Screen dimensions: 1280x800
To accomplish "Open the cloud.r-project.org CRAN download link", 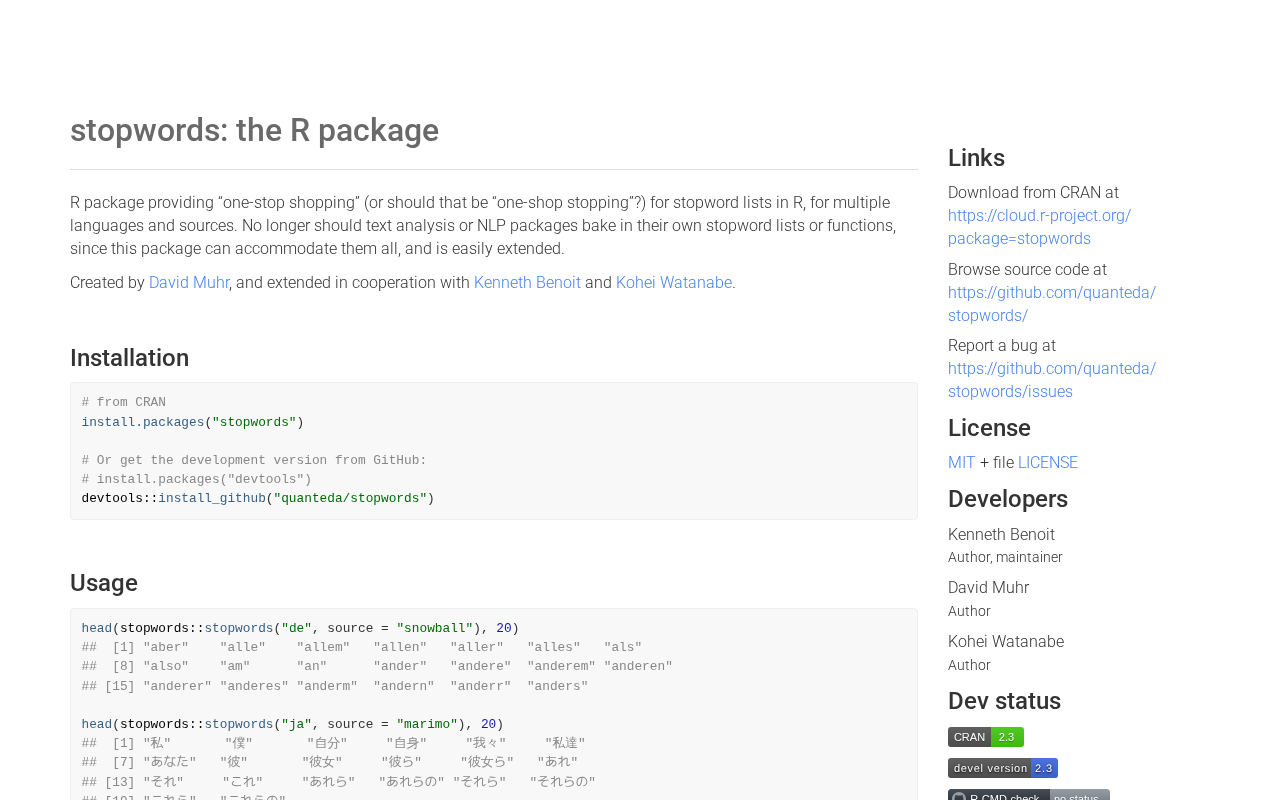I will click(x=1039, y=227).
